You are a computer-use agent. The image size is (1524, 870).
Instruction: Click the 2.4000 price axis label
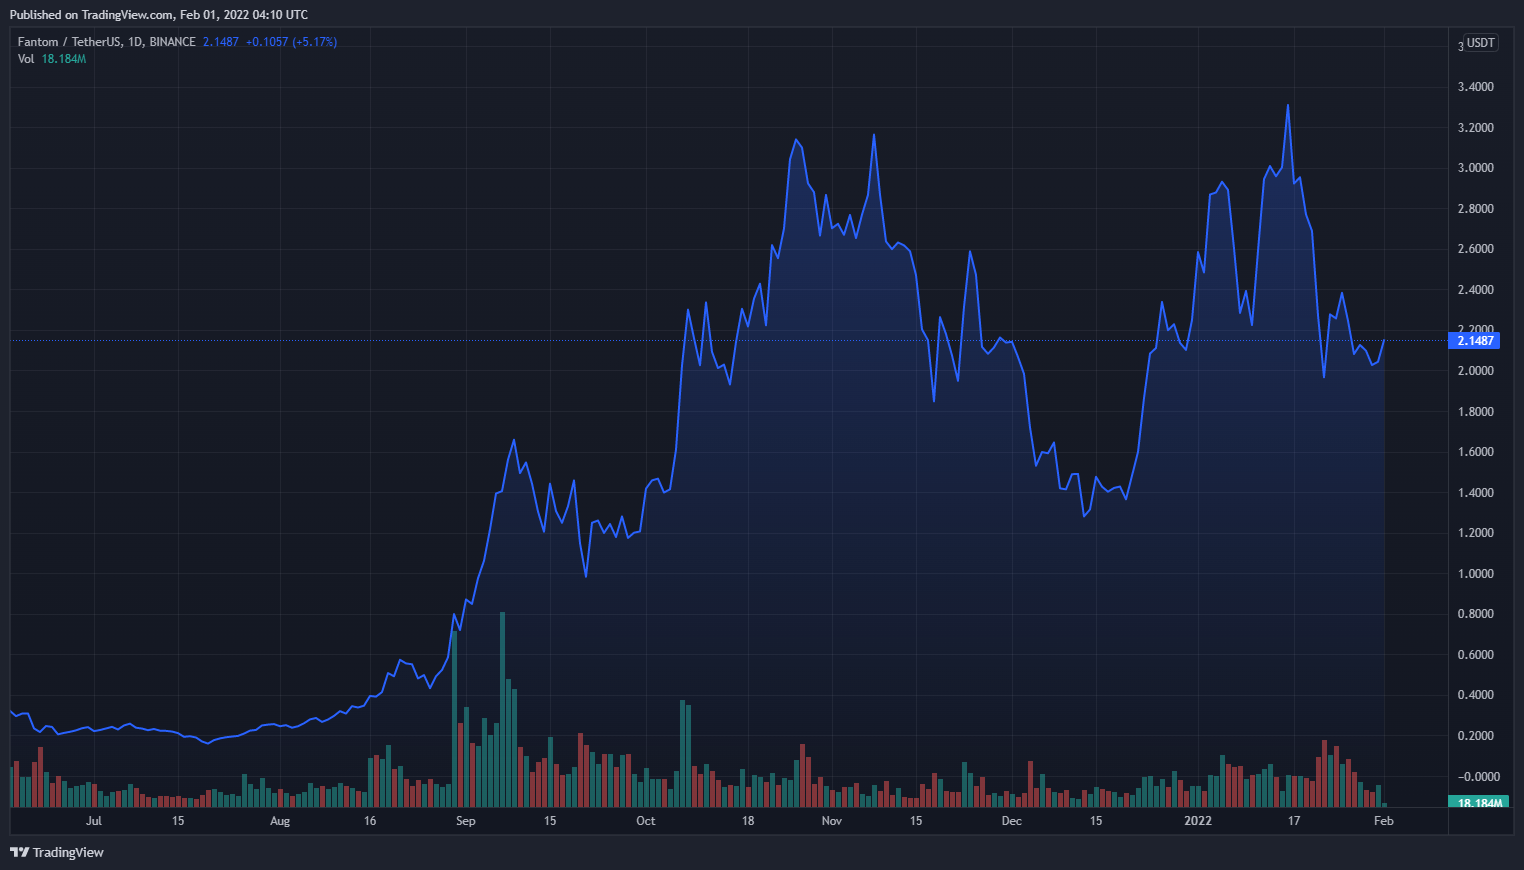[x=1476, y=290]
